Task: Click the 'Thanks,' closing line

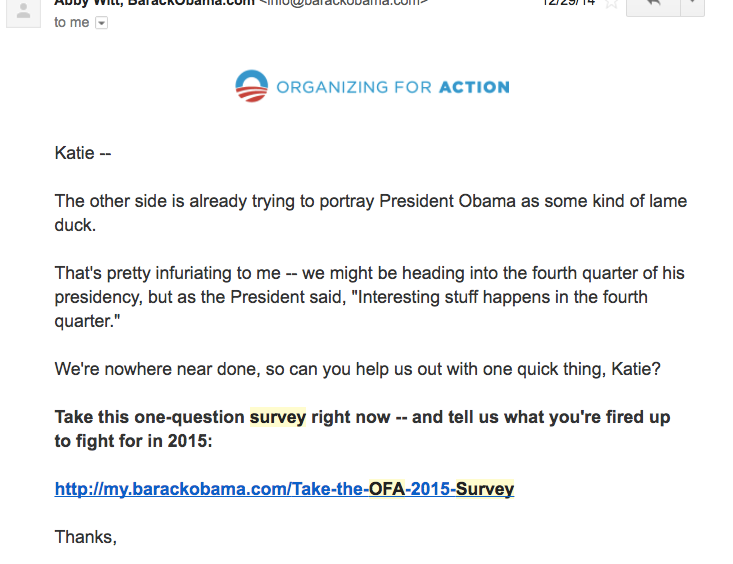Action: click(85, 537)
